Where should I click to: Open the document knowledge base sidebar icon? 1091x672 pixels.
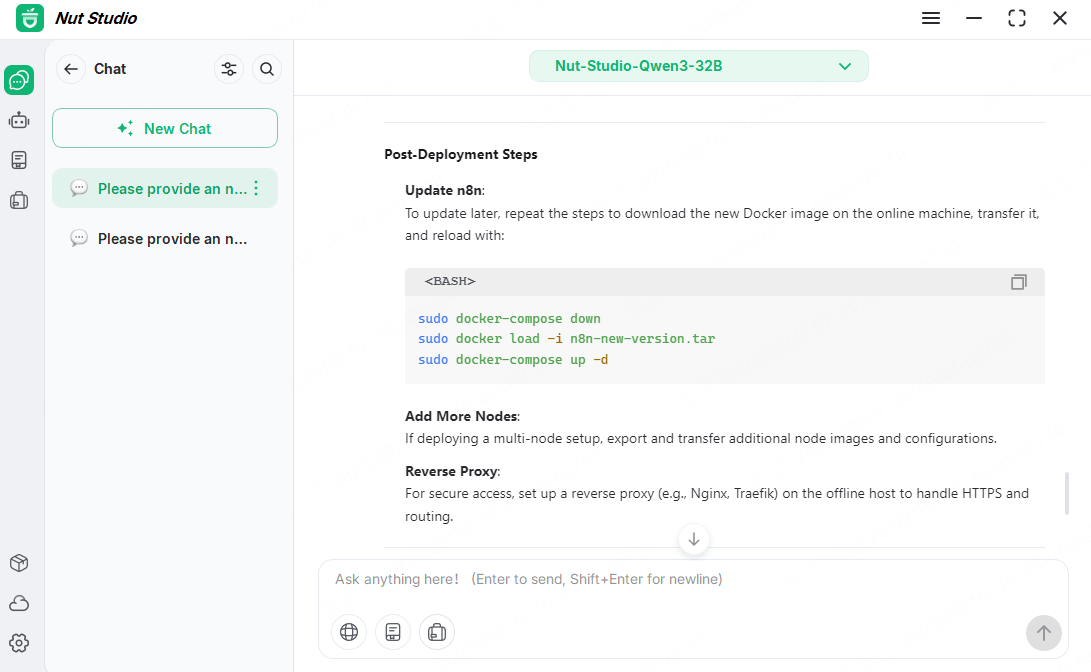click(x=19, y=161)
